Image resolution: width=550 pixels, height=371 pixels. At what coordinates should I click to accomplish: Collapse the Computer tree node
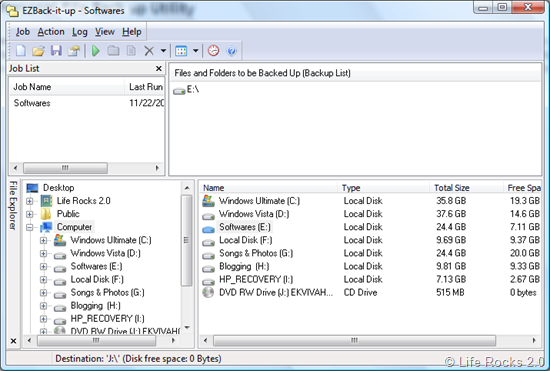click(29, 228)
